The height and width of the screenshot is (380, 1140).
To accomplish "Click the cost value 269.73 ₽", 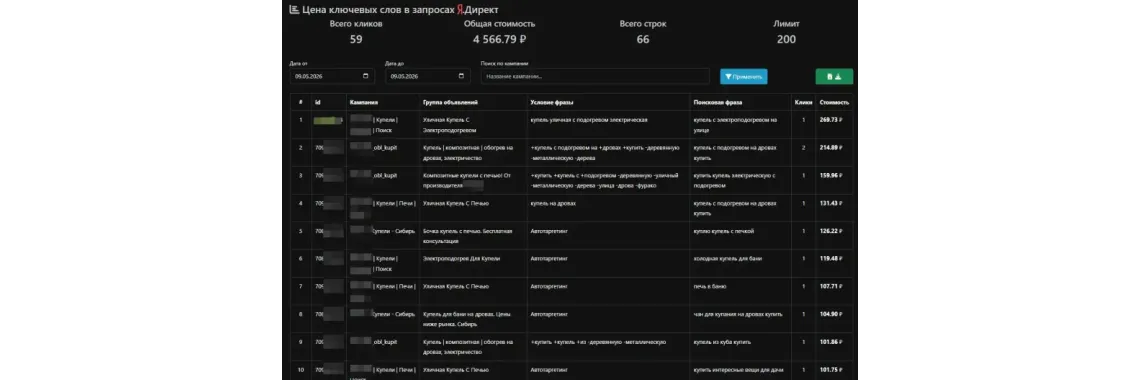I will 831,120.
